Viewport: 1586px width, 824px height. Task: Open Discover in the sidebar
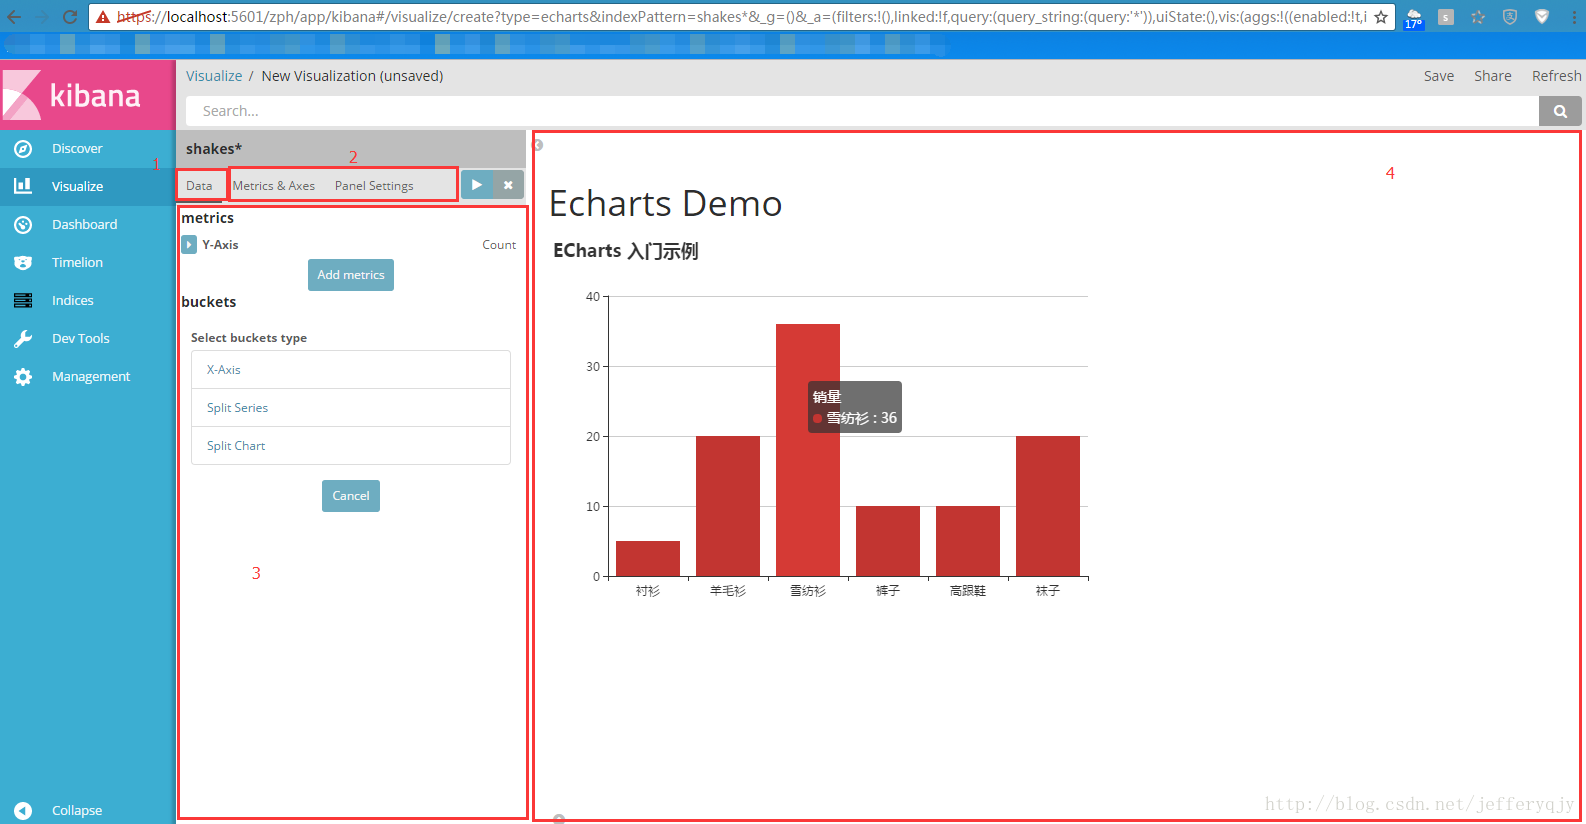tap(77, 149)
